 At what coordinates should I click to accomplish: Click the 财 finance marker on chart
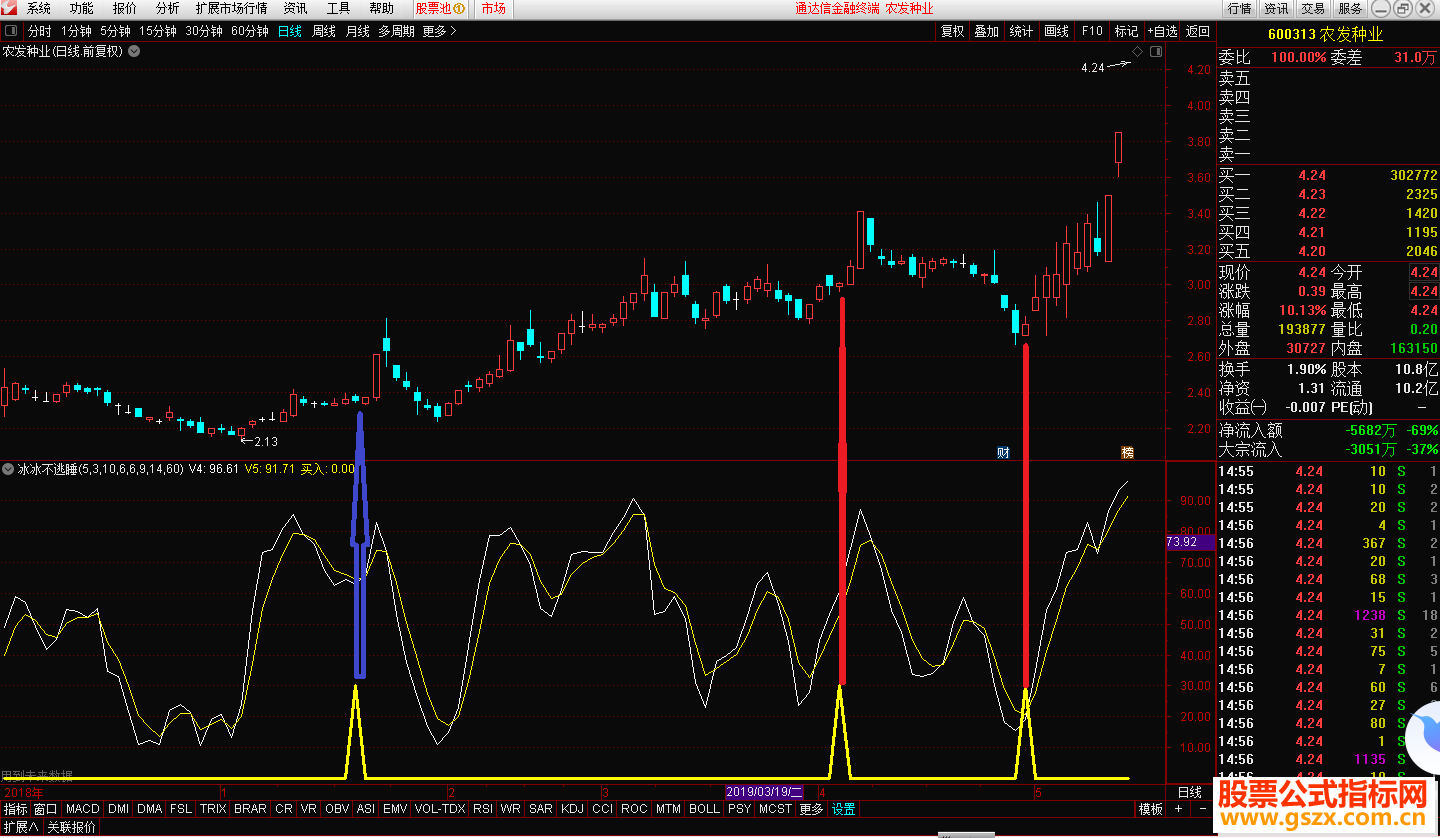pos(1003,453)
